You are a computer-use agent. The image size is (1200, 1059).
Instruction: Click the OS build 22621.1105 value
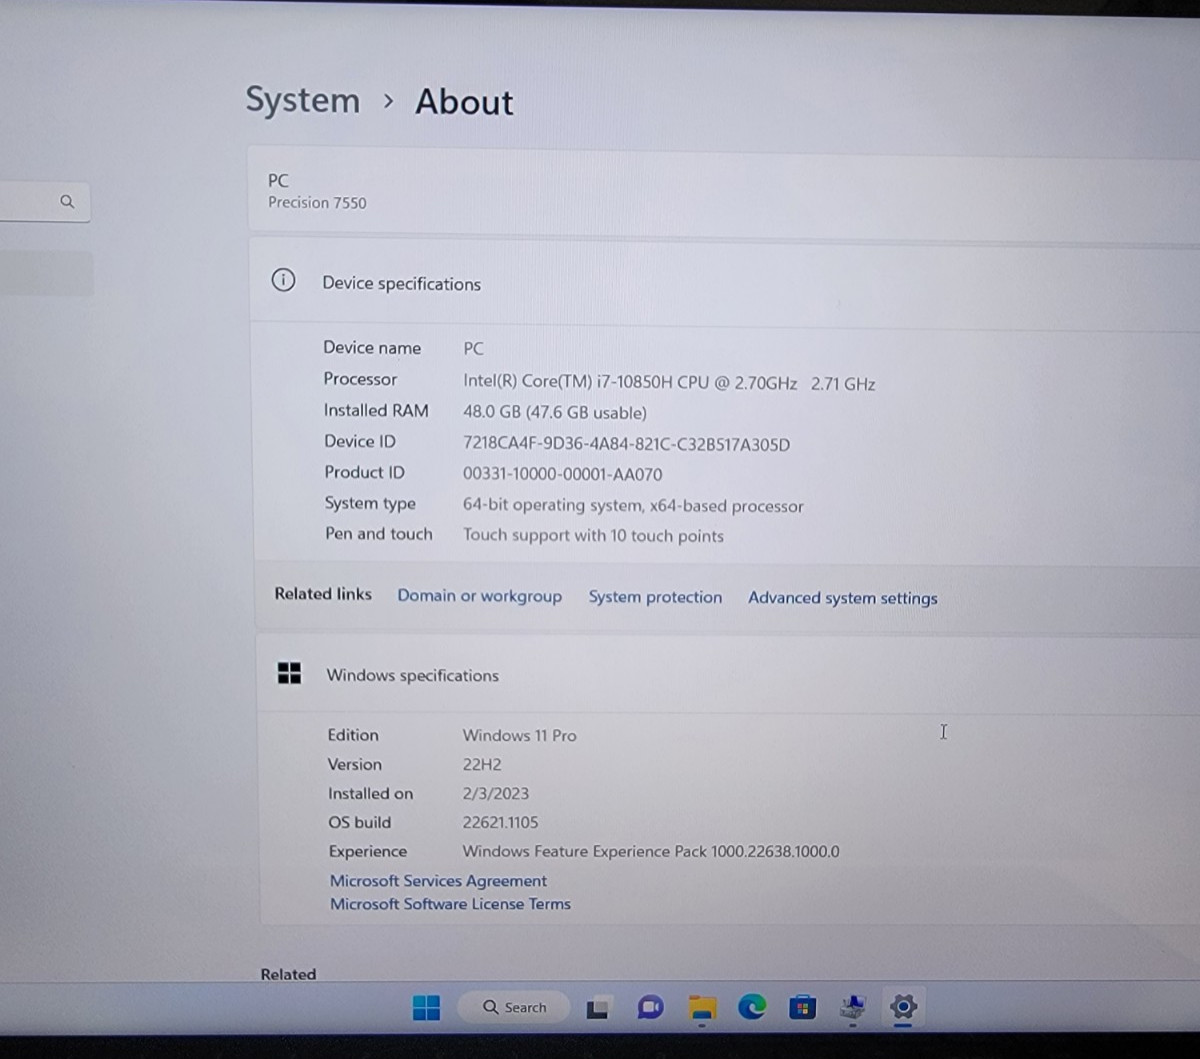[500, 822]
